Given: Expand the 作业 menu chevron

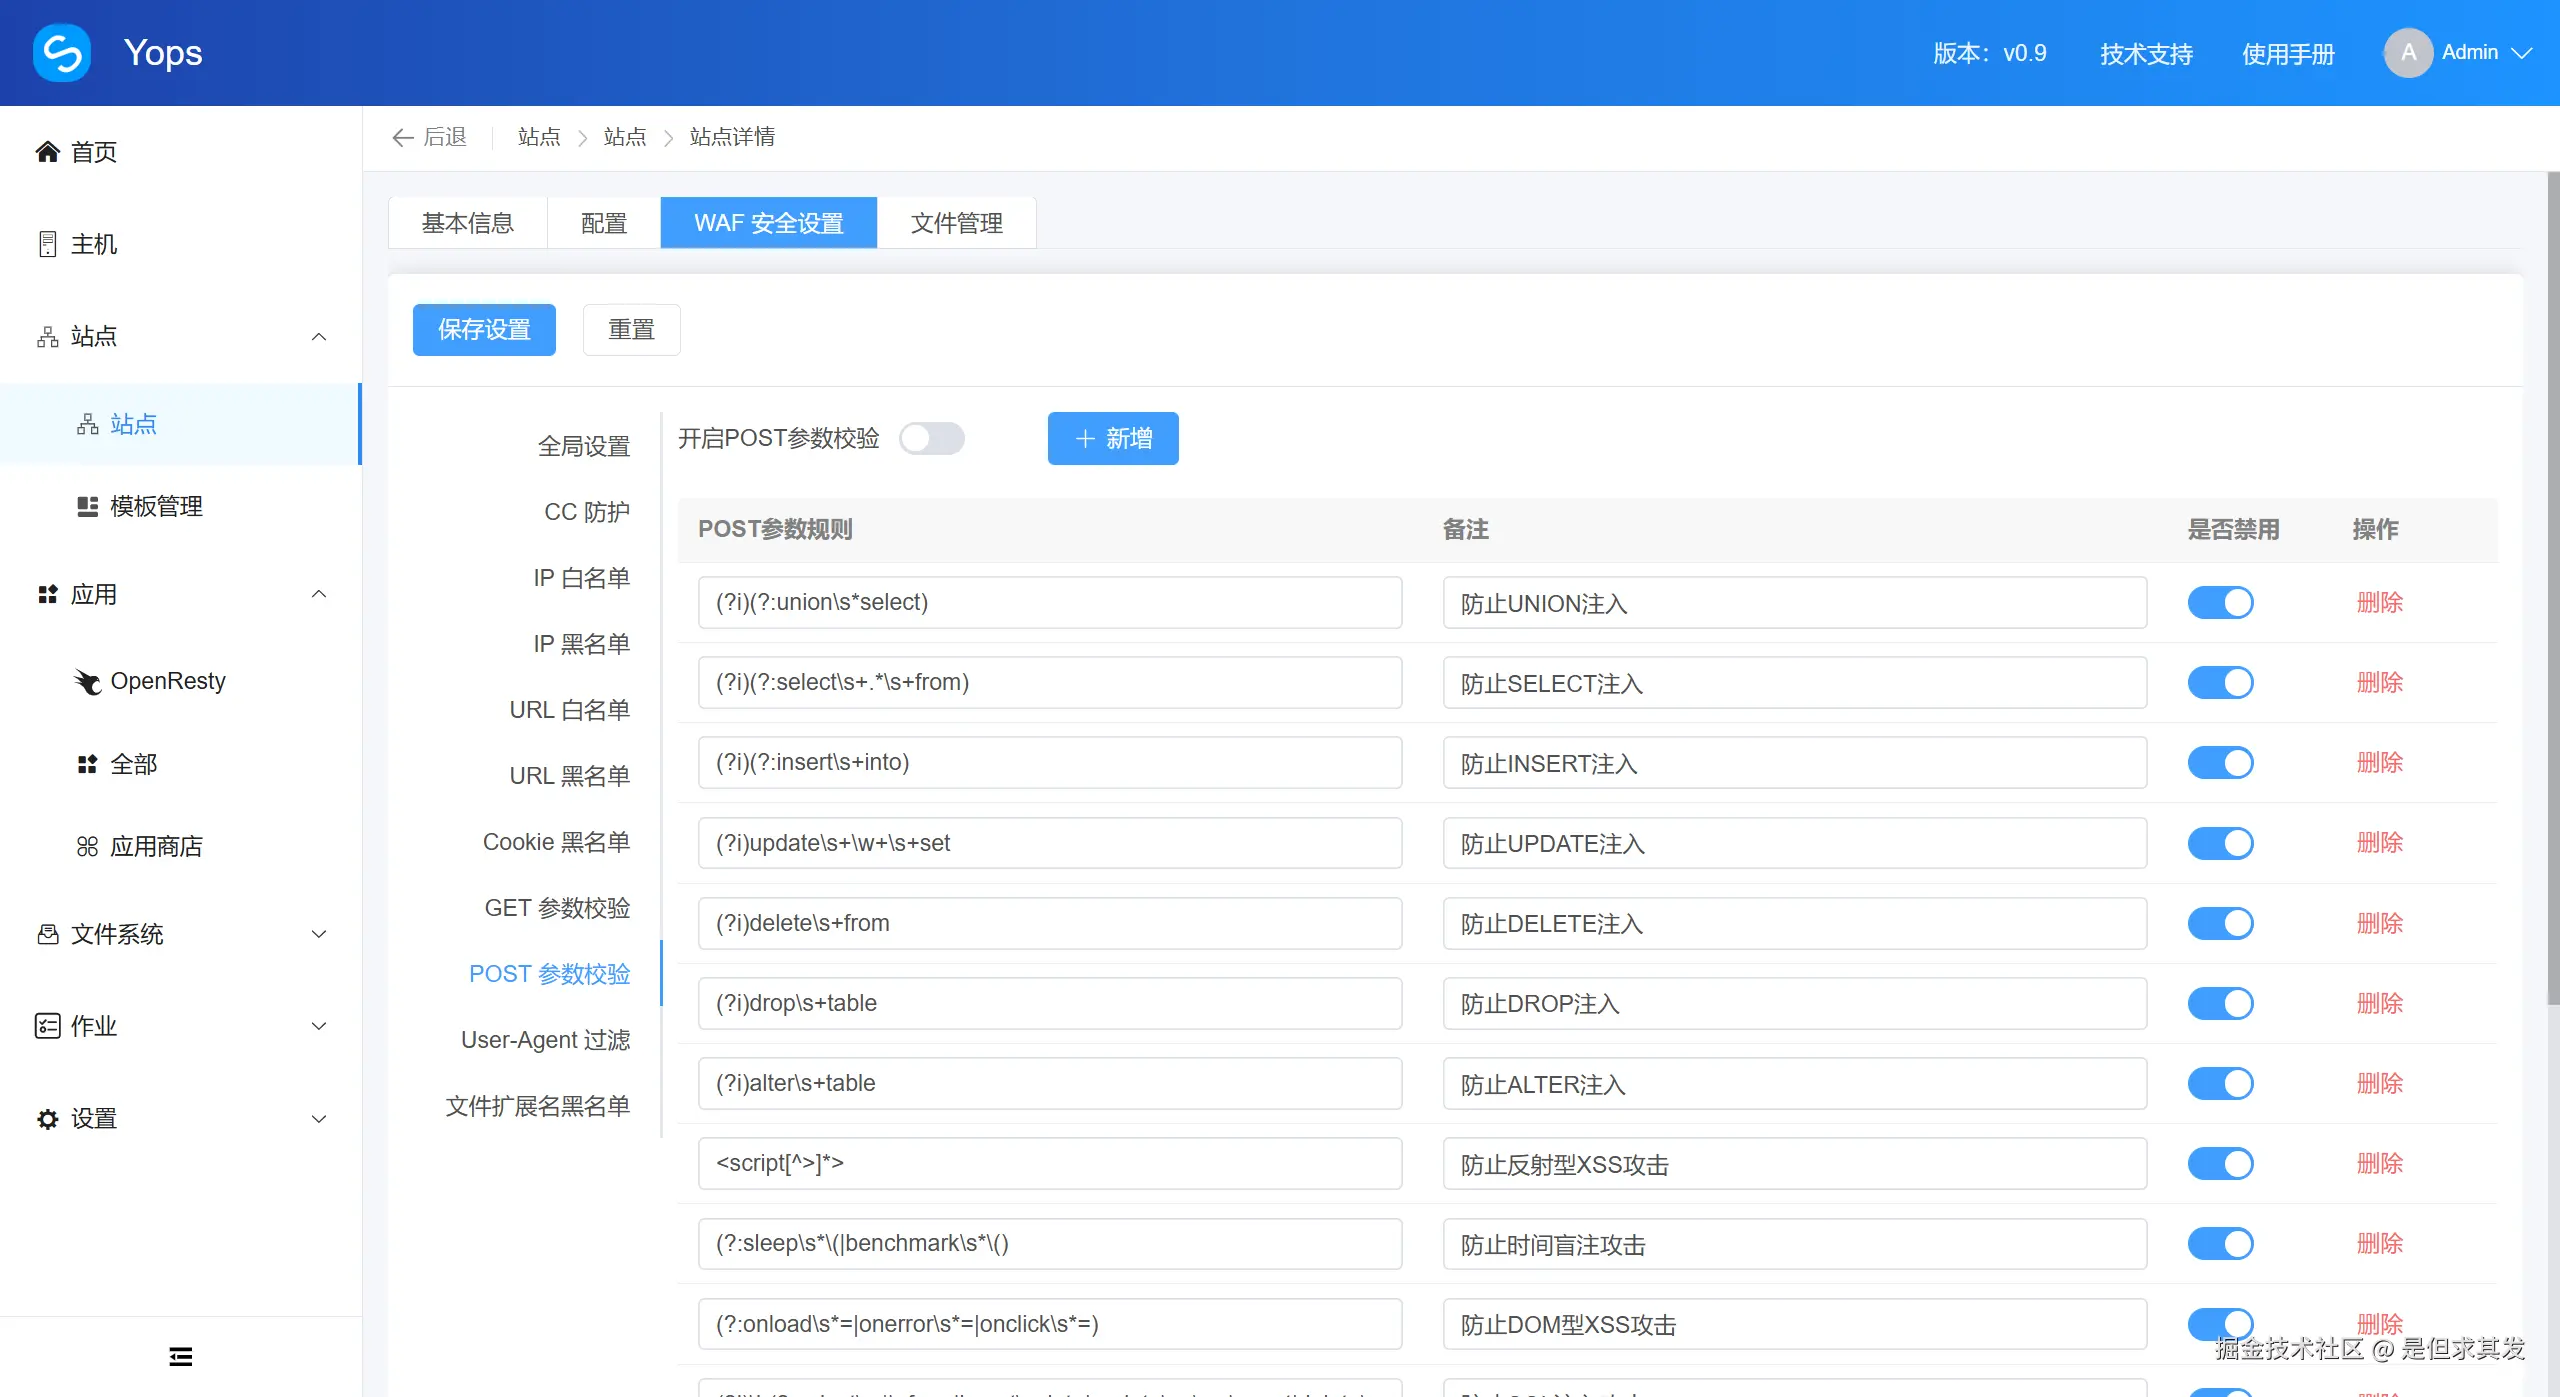Looking at the screenshot, I should 319,1026.
